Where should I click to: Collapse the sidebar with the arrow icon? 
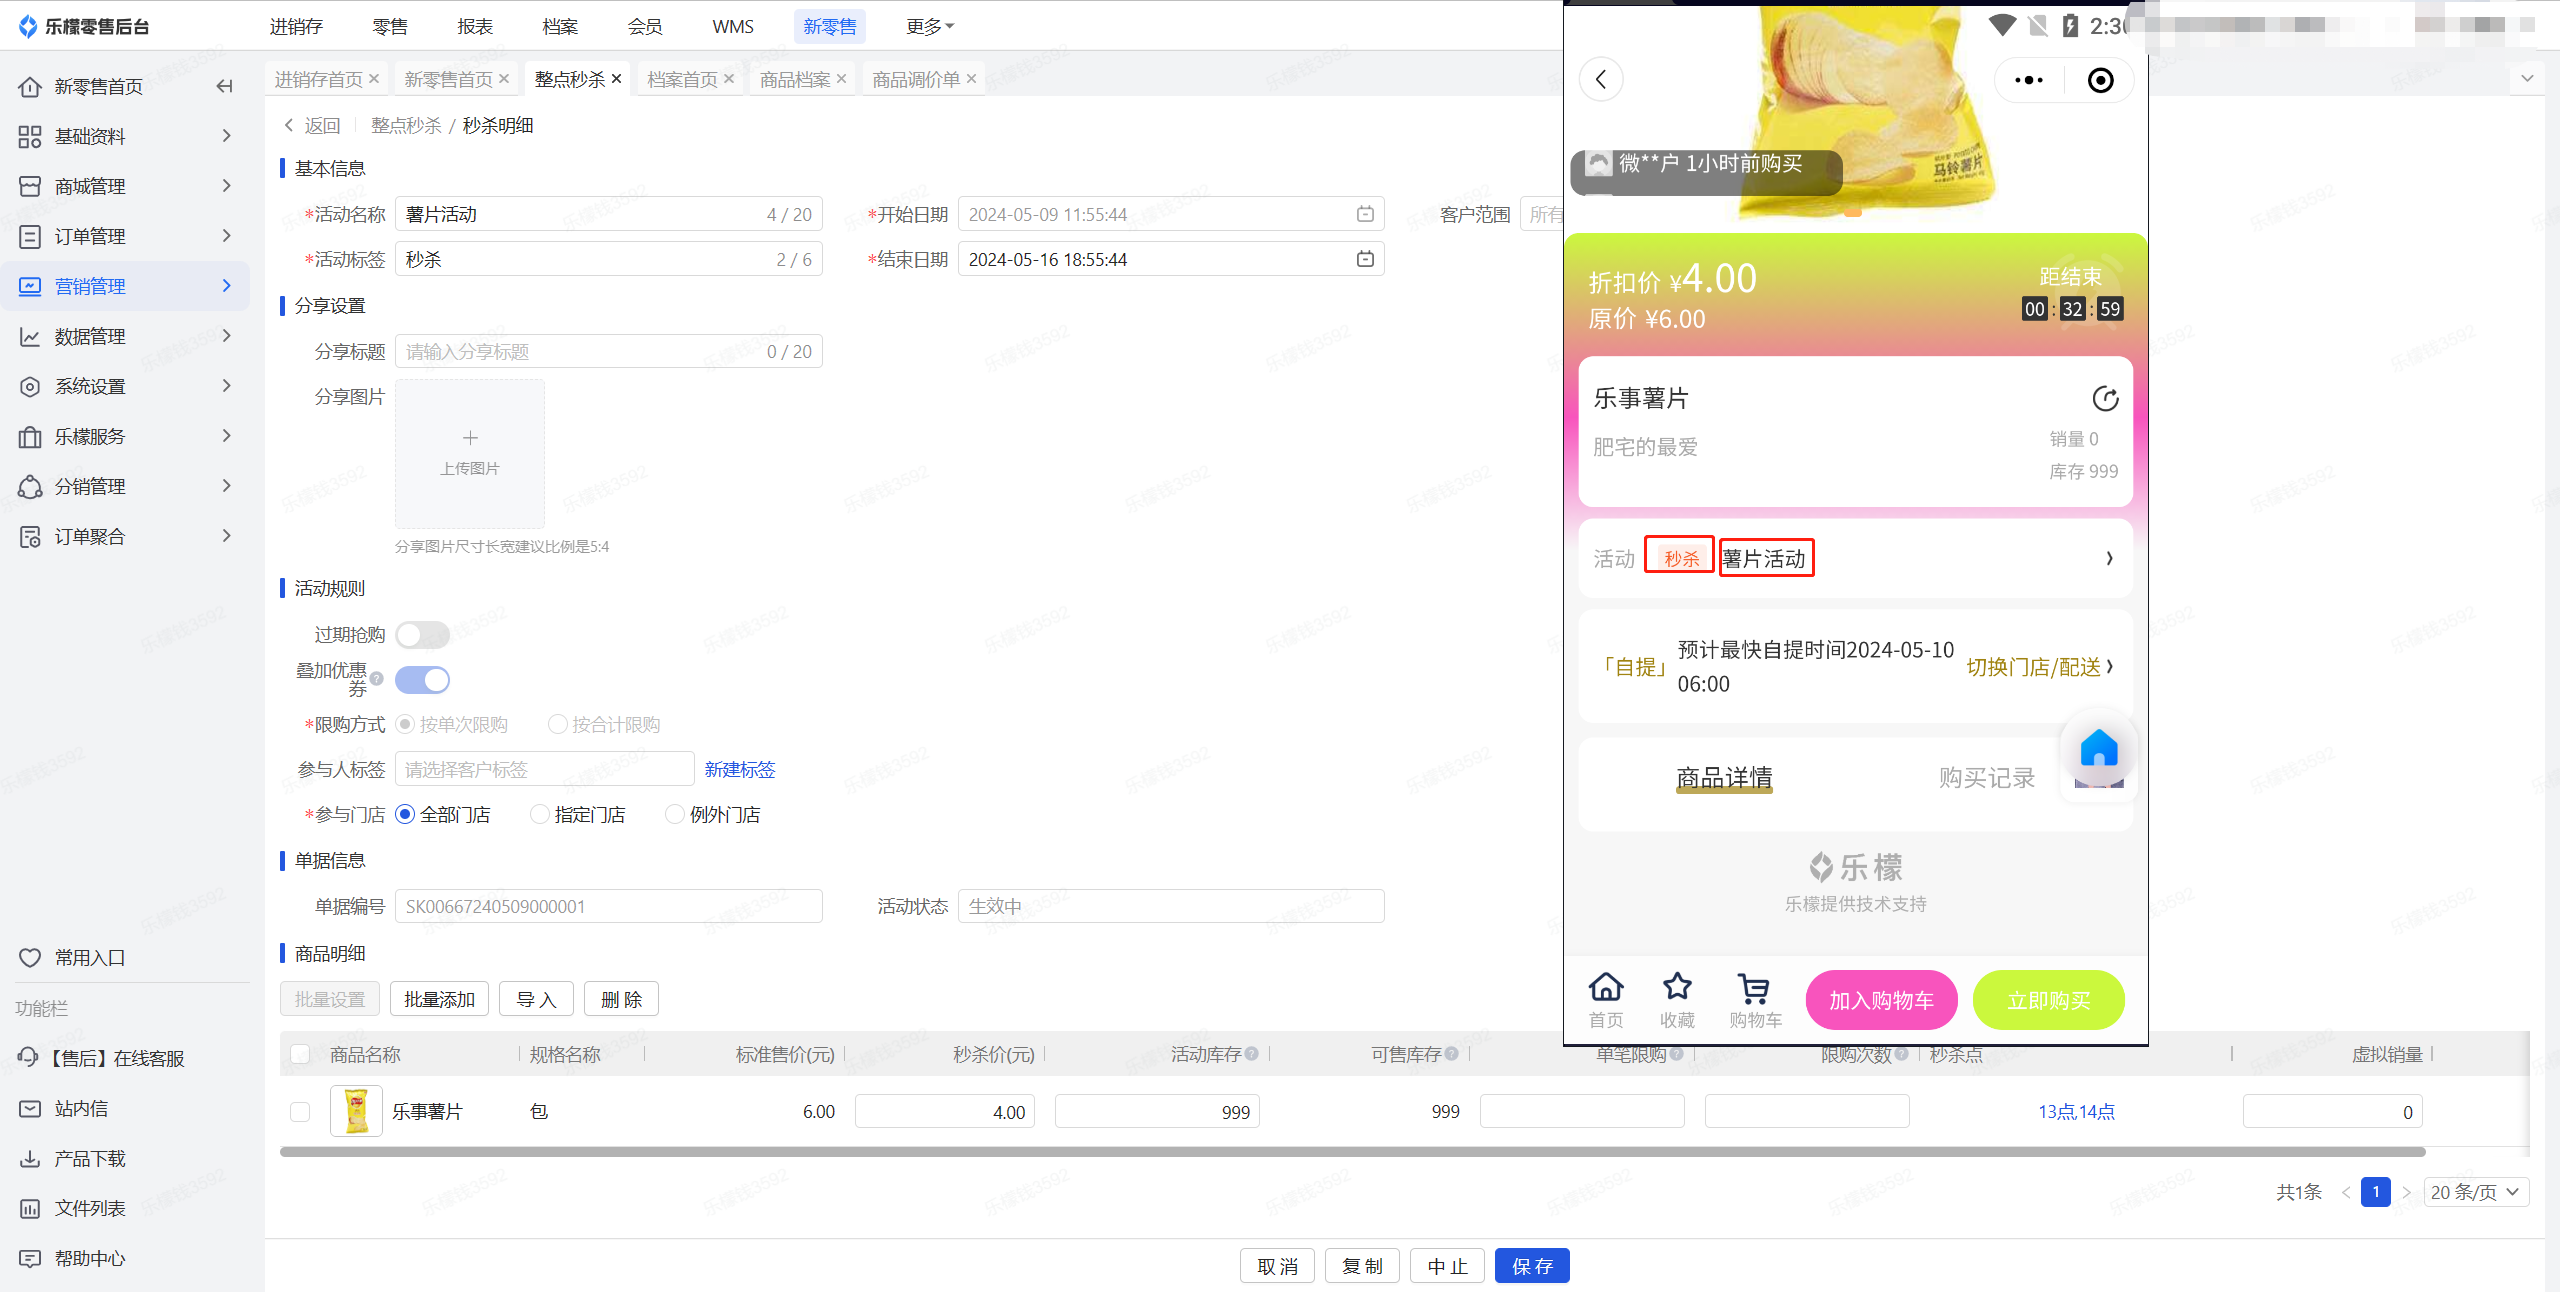[225, 86]
